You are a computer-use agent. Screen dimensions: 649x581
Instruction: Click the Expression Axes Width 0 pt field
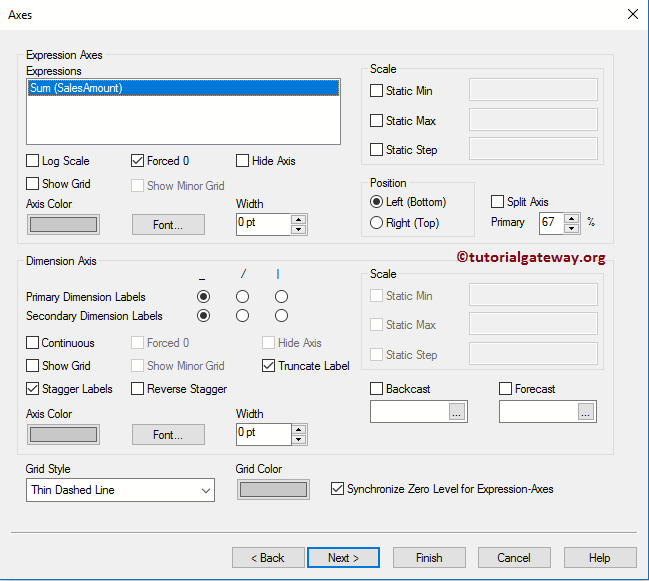(x=264, y=224)
